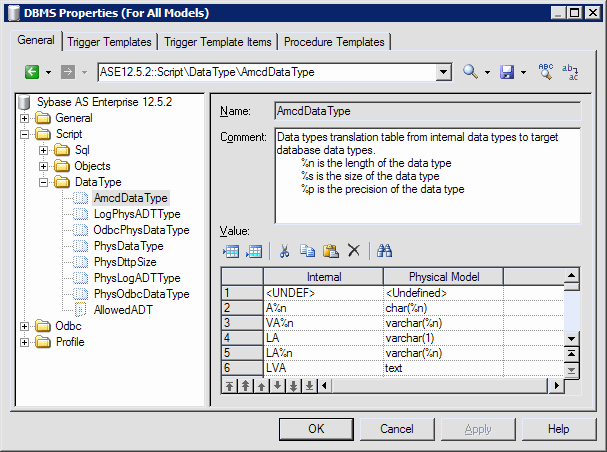Image resolution: width=607 pixels, height=452 pixels.
Task: Collapse the DataType folder
Action: tap(43, 182)
